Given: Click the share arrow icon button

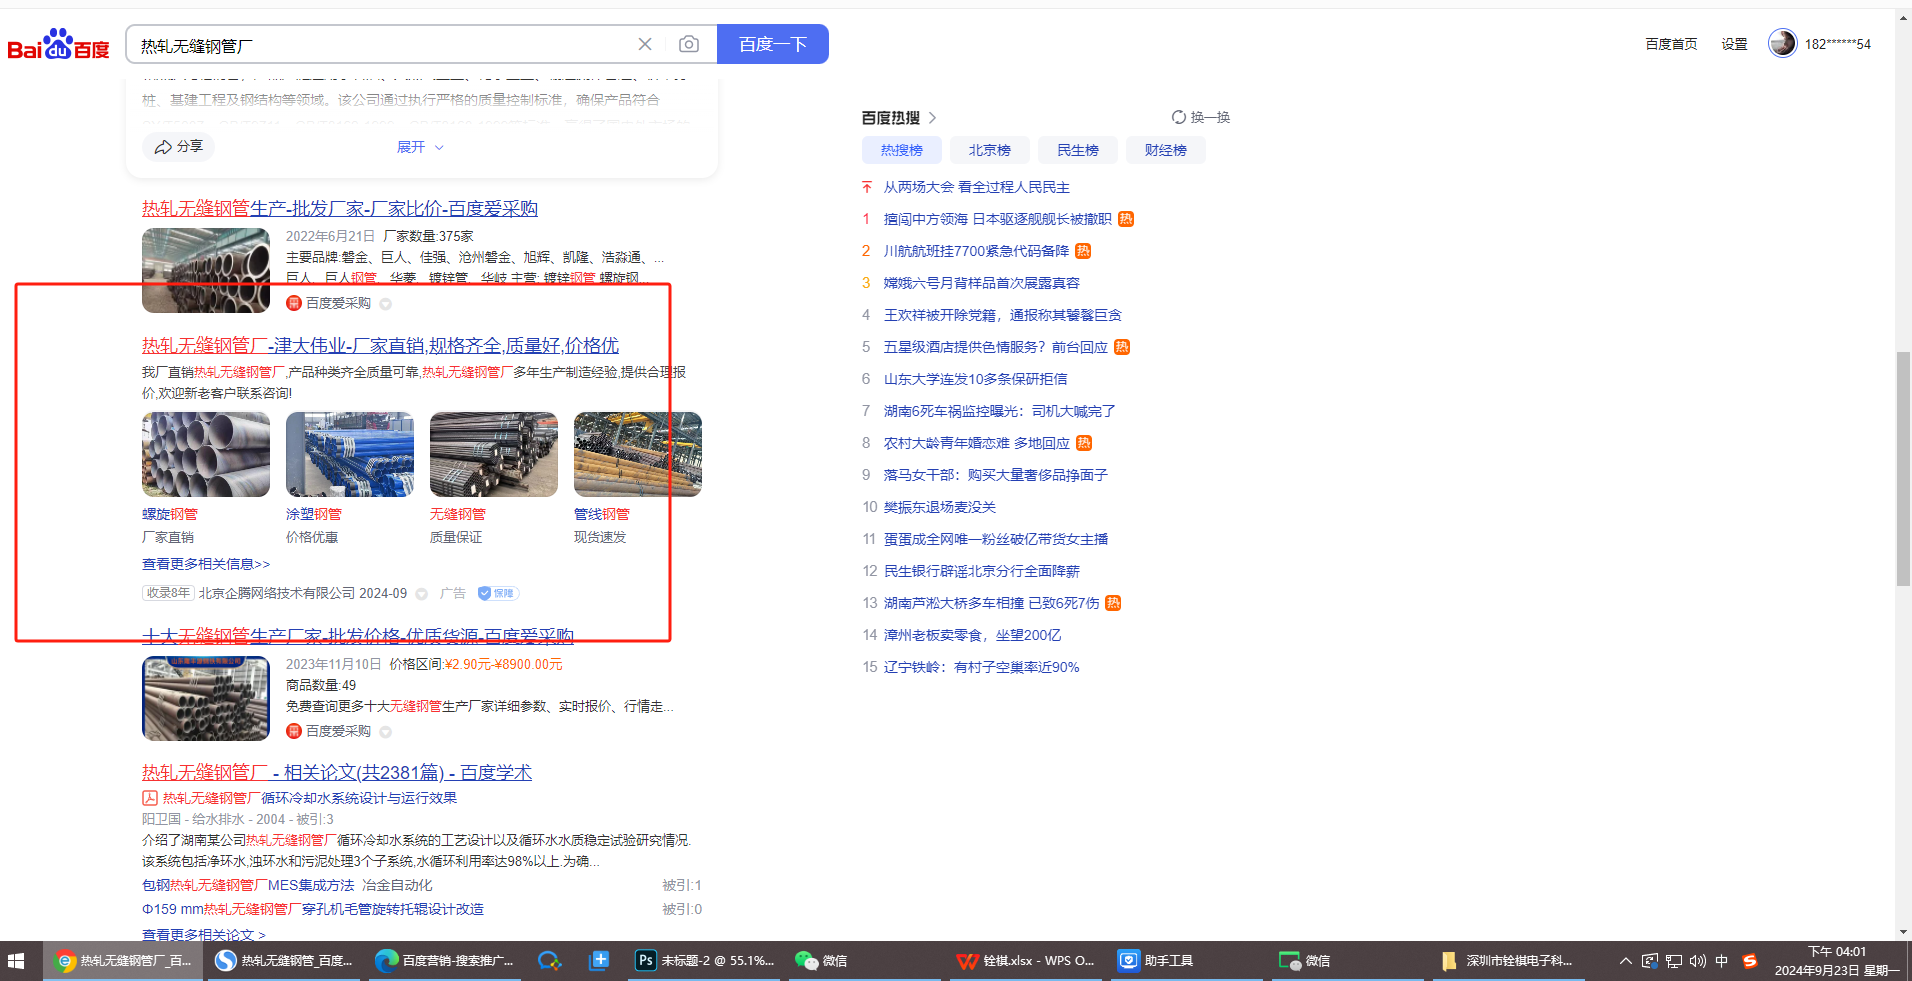Looking at the screenshot, I should point(178,147).
